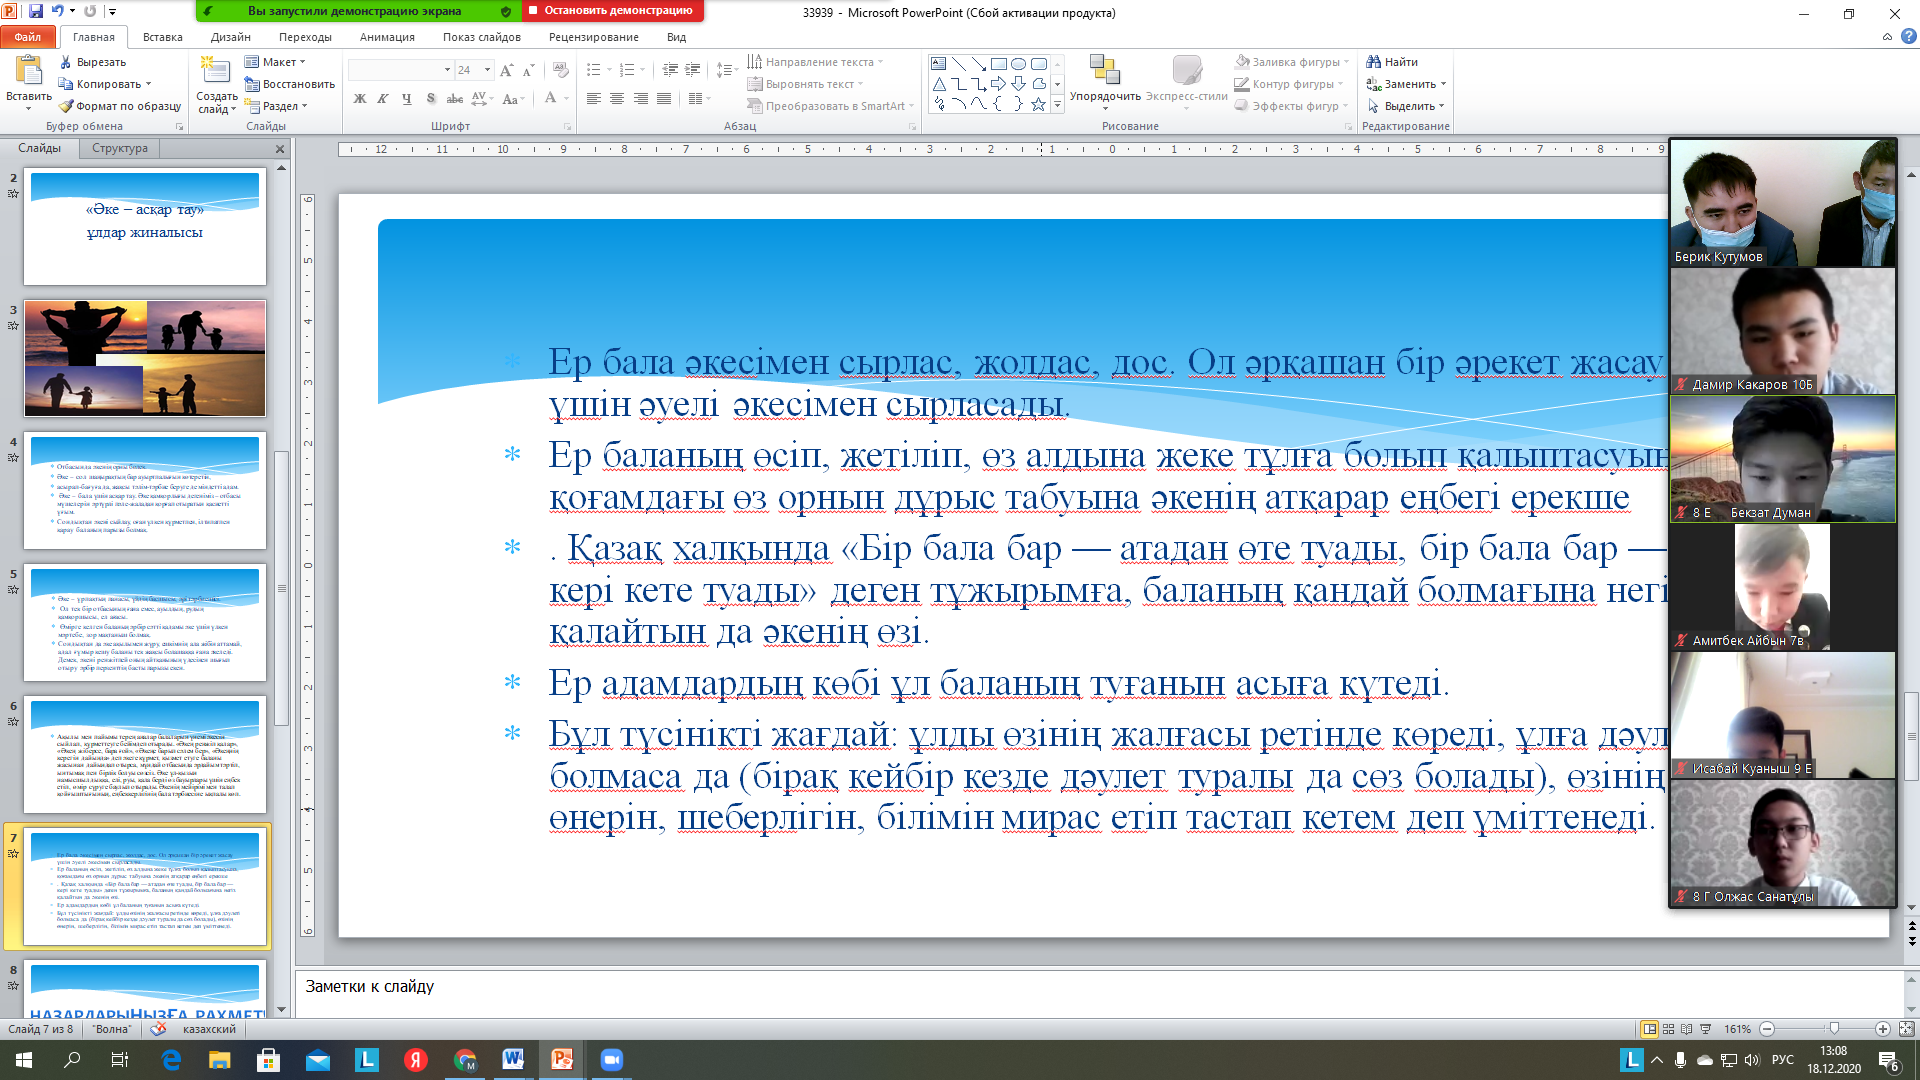Toggle italic (К) formatting
This screenshot has height=1080, width=1920.
383,99
